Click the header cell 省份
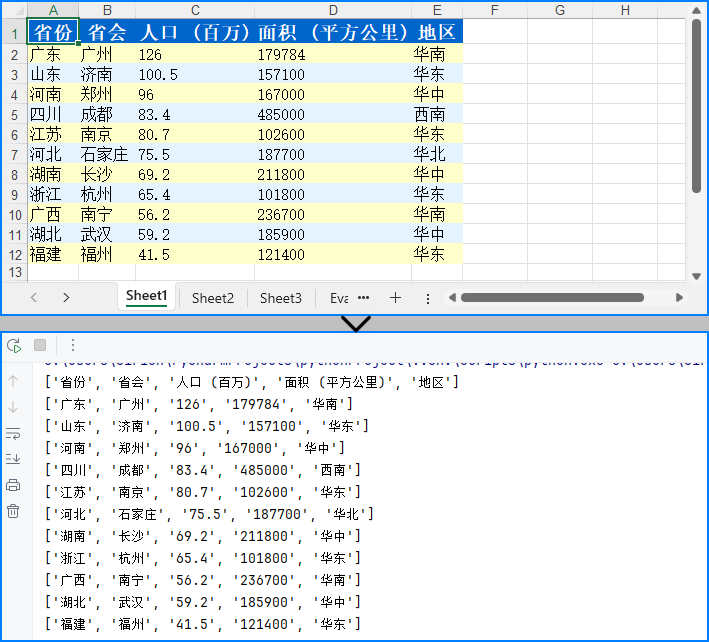The width and height of the screenshot is (709, 642). [53, 32]
